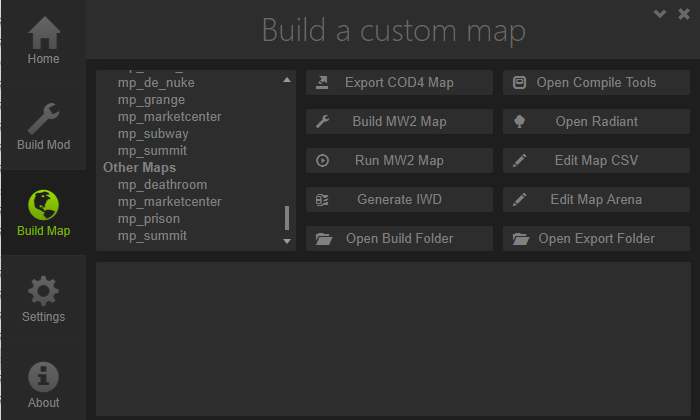Viewport: 700px width, 420px height.
Task: Click Generate IWD button
Action: tap(399, 199)
